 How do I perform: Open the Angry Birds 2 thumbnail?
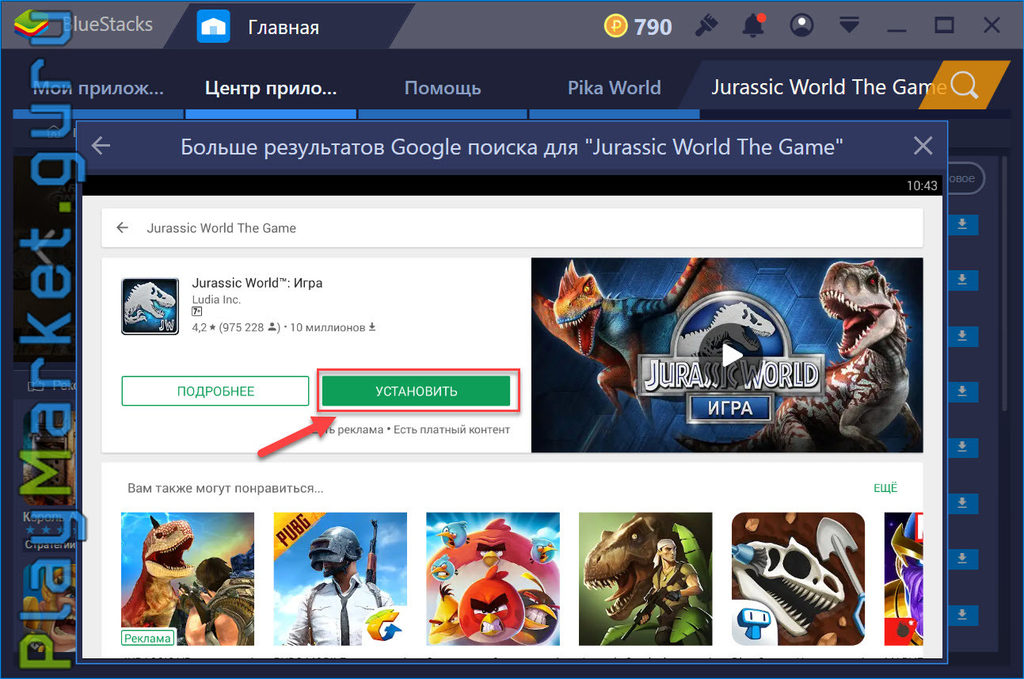point(493,579)
